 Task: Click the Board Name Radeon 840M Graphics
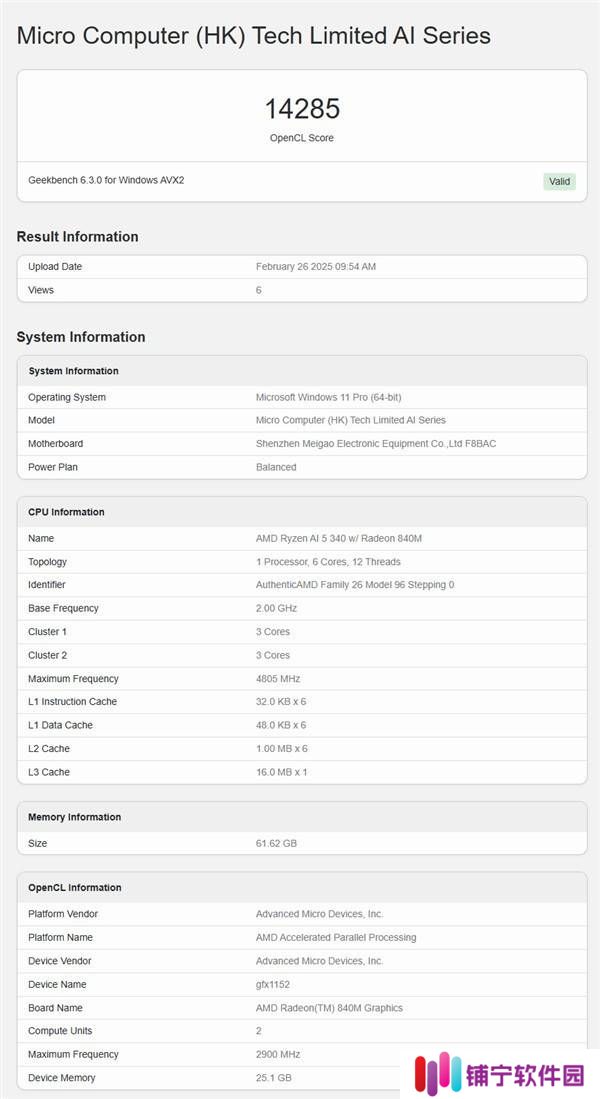click(329, 1008)
